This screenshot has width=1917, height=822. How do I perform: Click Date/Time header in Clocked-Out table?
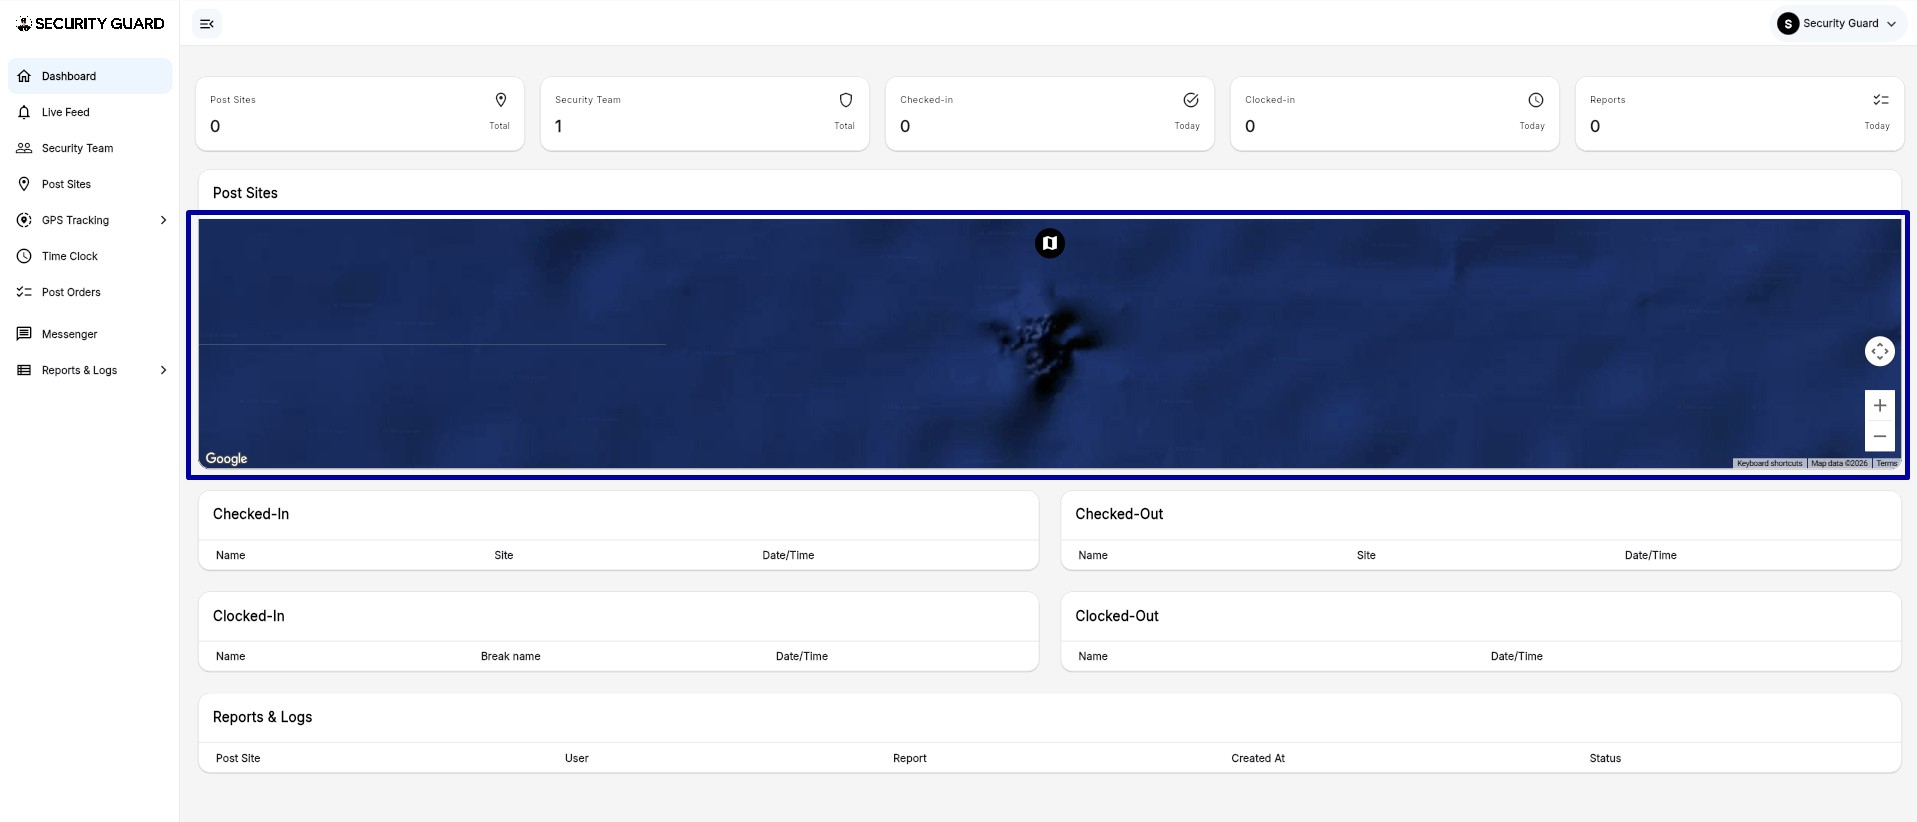pos(1517,656)
